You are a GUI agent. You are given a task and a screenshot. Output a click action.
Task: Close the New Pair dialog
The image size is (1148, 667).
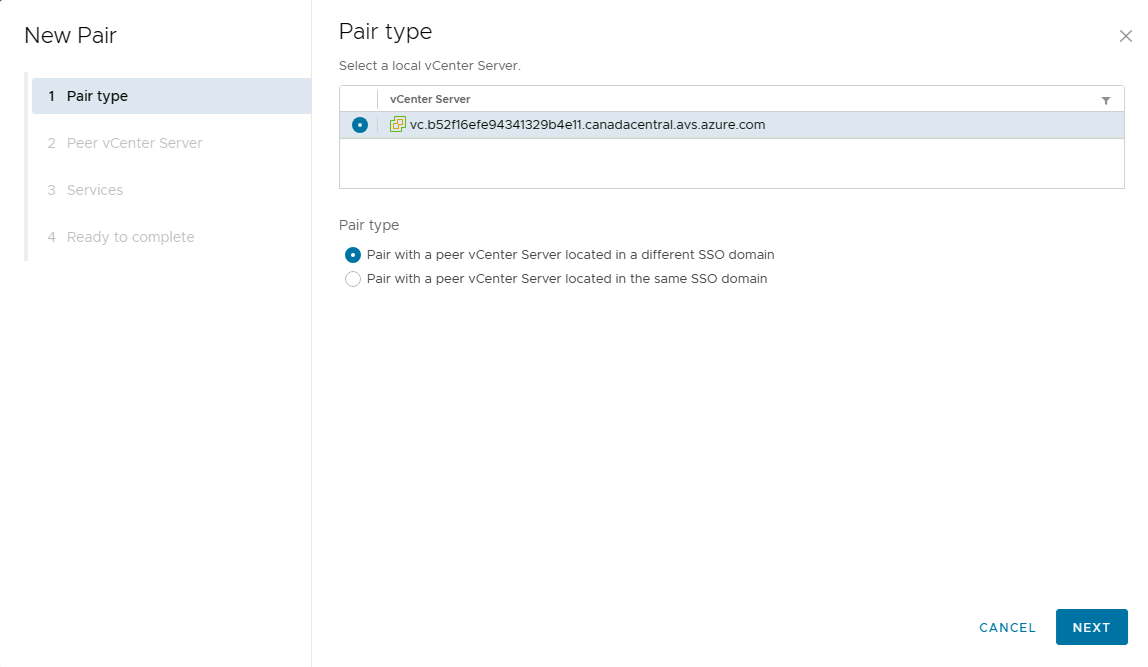(1125, 36)
